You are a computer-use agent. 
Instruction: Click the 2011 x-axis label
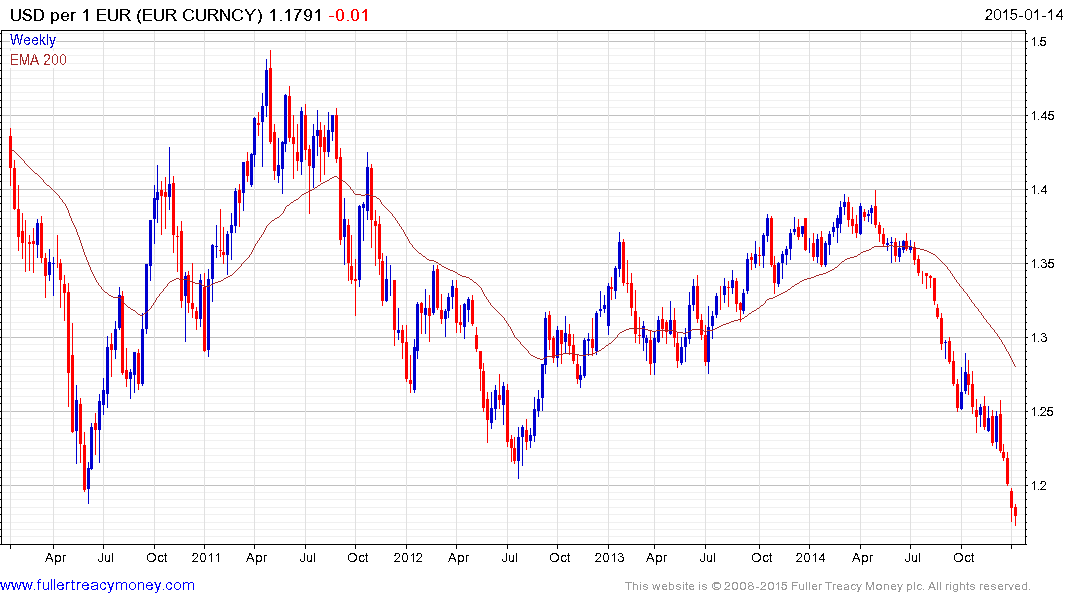[x=206, y=557]
